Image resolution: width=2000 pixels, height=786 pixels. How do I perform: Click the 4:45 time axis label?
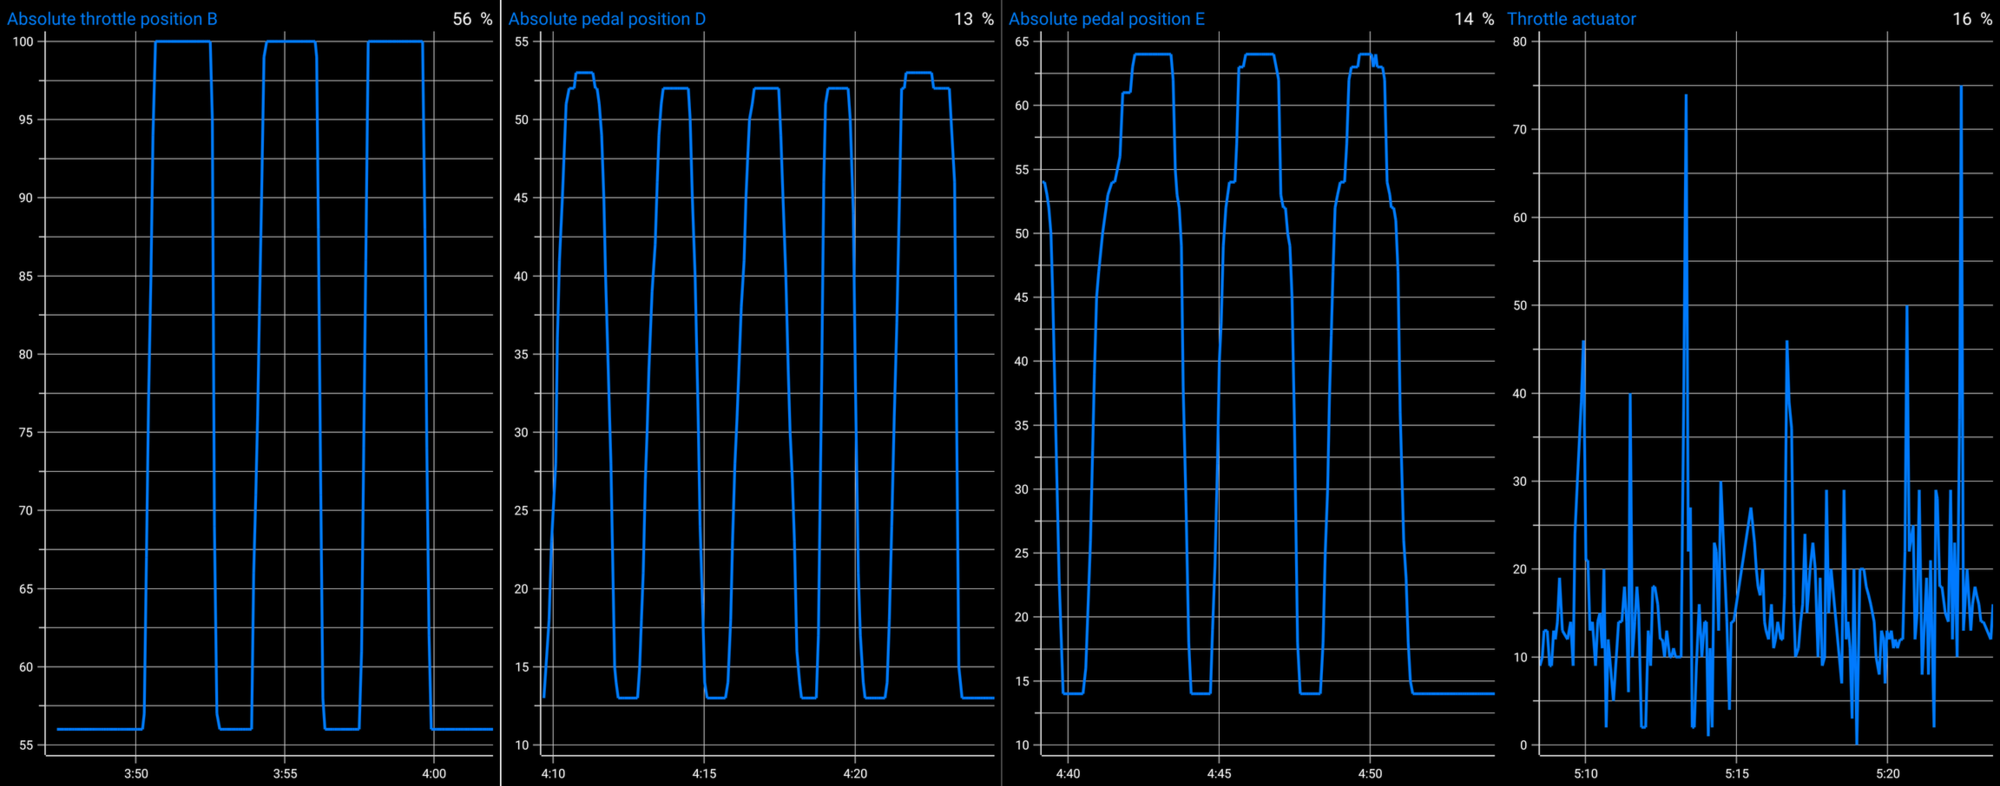[1219, 773]
